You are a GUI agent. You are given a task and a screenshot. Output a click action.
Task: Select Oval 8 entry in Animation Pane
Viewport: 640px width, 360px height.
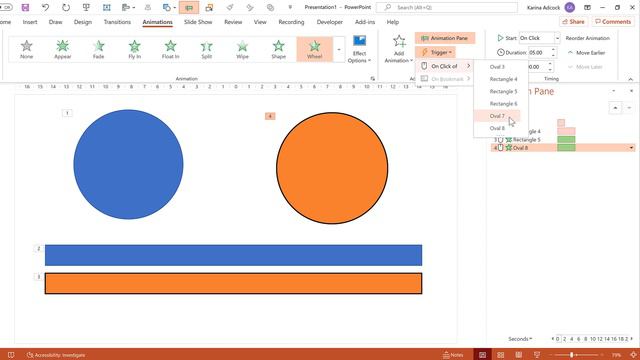pos(563,148)
